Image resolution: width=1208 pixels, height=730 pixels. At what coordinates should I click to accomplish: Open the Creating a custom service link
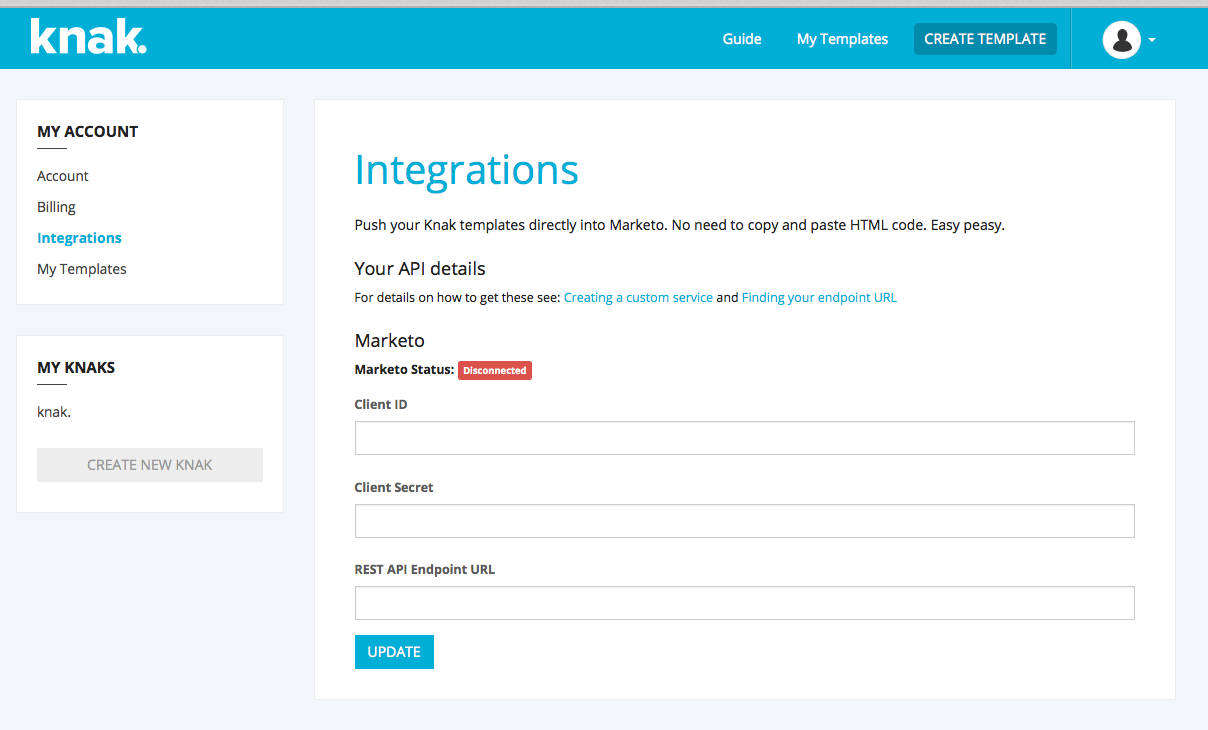[638, 298]
